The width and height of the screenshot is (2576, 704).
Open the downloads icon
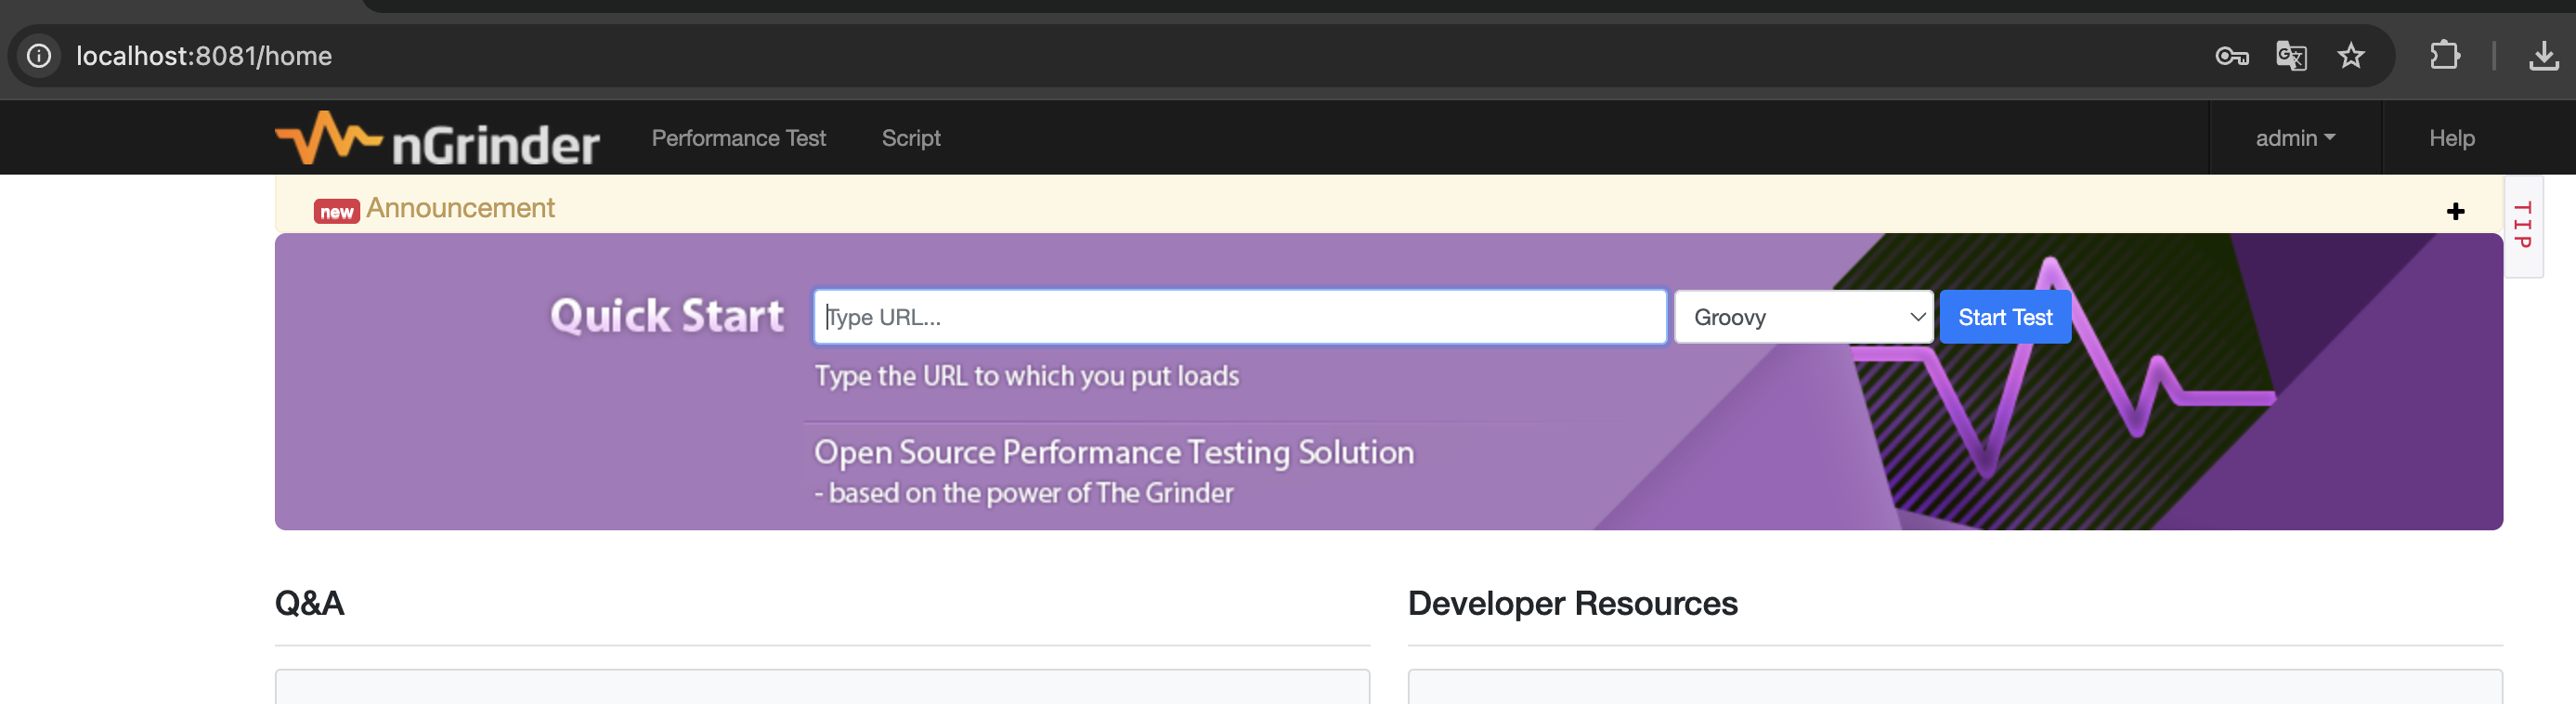point(2543,56)
